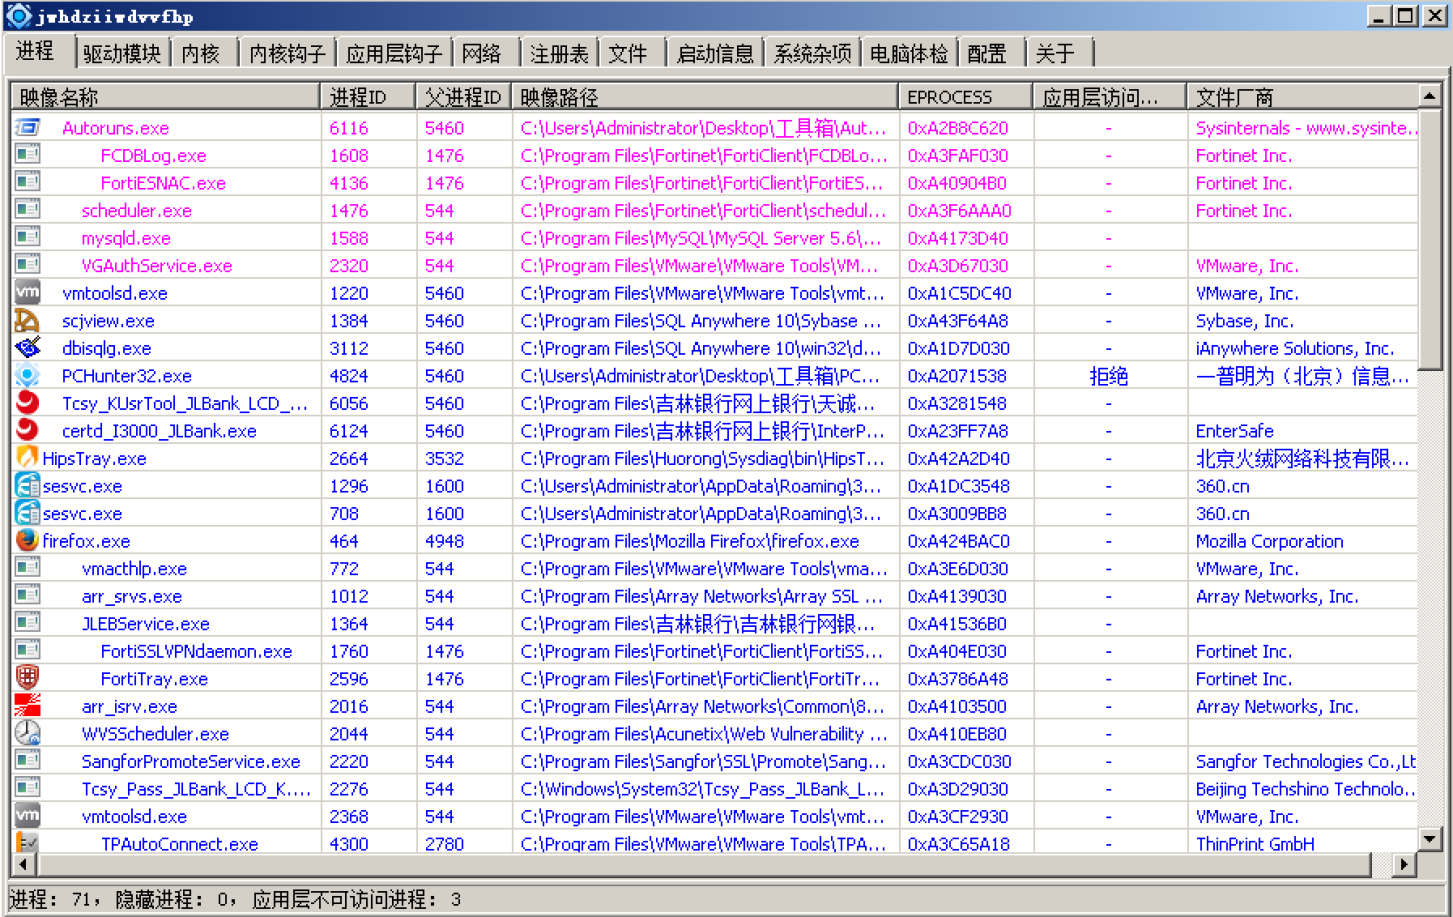Click the vmacthlp.exe process icon

coord(28,568)
